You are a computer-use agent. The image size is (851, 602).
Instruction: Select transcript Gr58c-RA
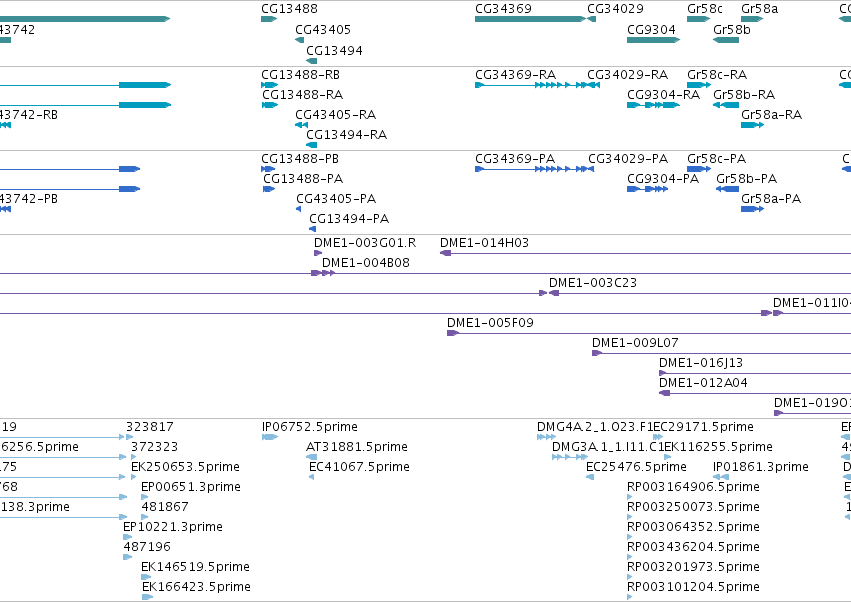coord(717,75)
